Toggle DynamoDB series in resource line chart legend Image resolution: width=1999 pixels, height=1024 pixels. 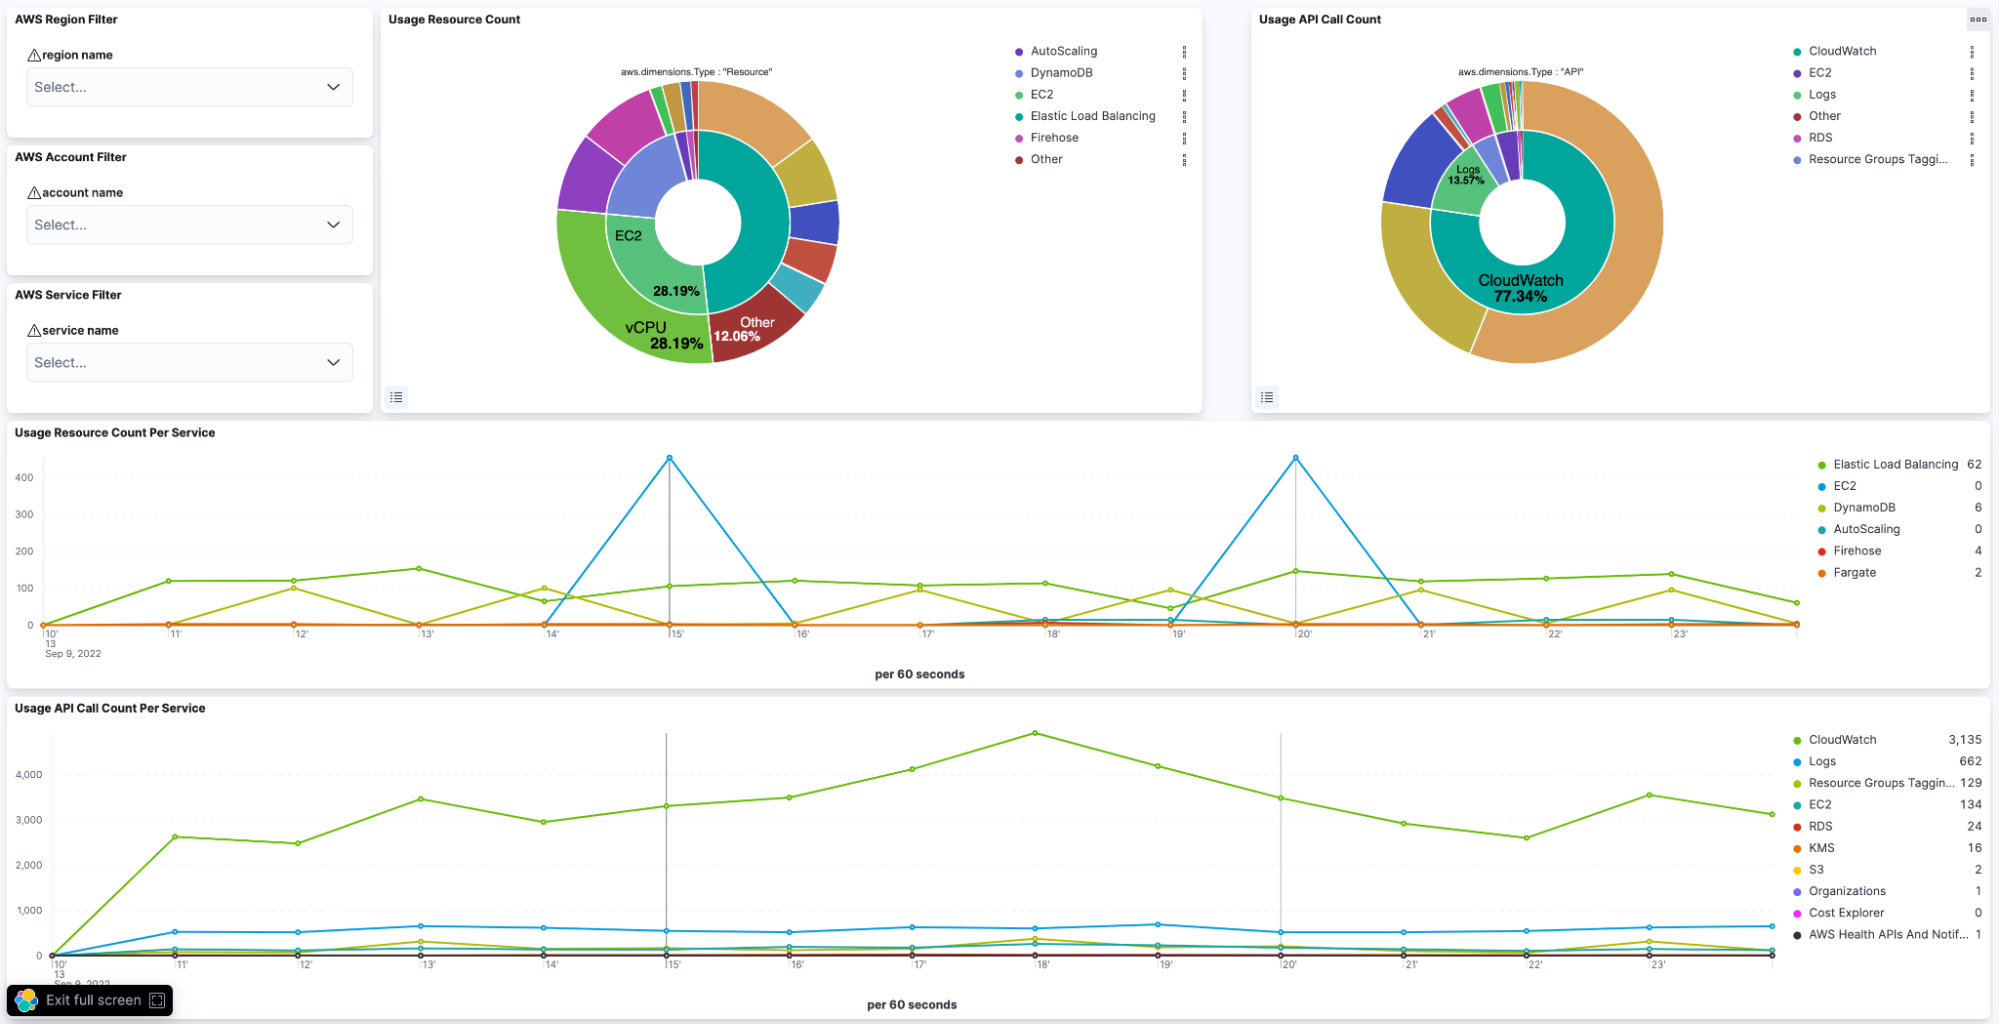tap(1864, 508)
